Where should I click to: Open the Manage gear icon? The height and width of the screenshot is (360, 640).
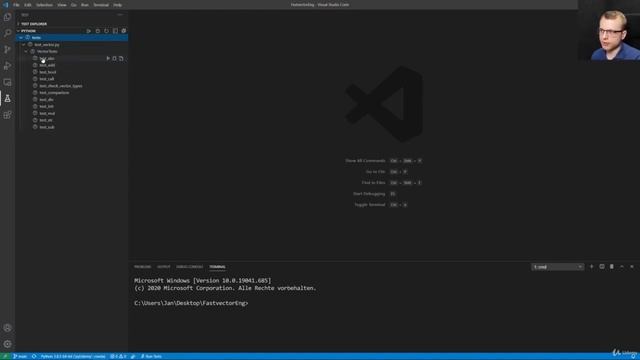click(7, 344)
